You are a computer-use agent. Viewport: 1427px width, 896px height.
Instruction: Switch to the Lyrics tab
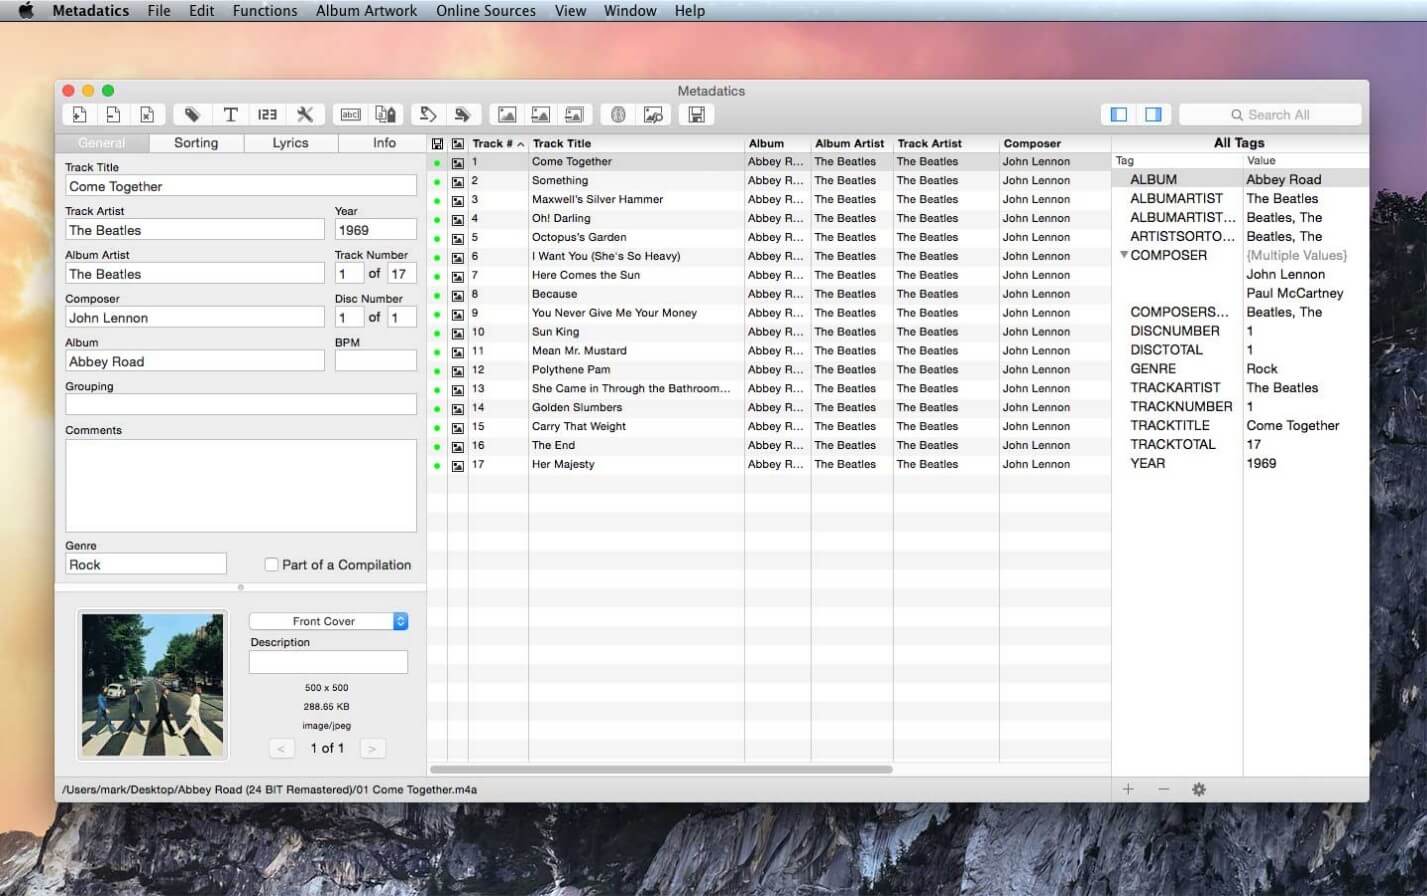[289, 143]
